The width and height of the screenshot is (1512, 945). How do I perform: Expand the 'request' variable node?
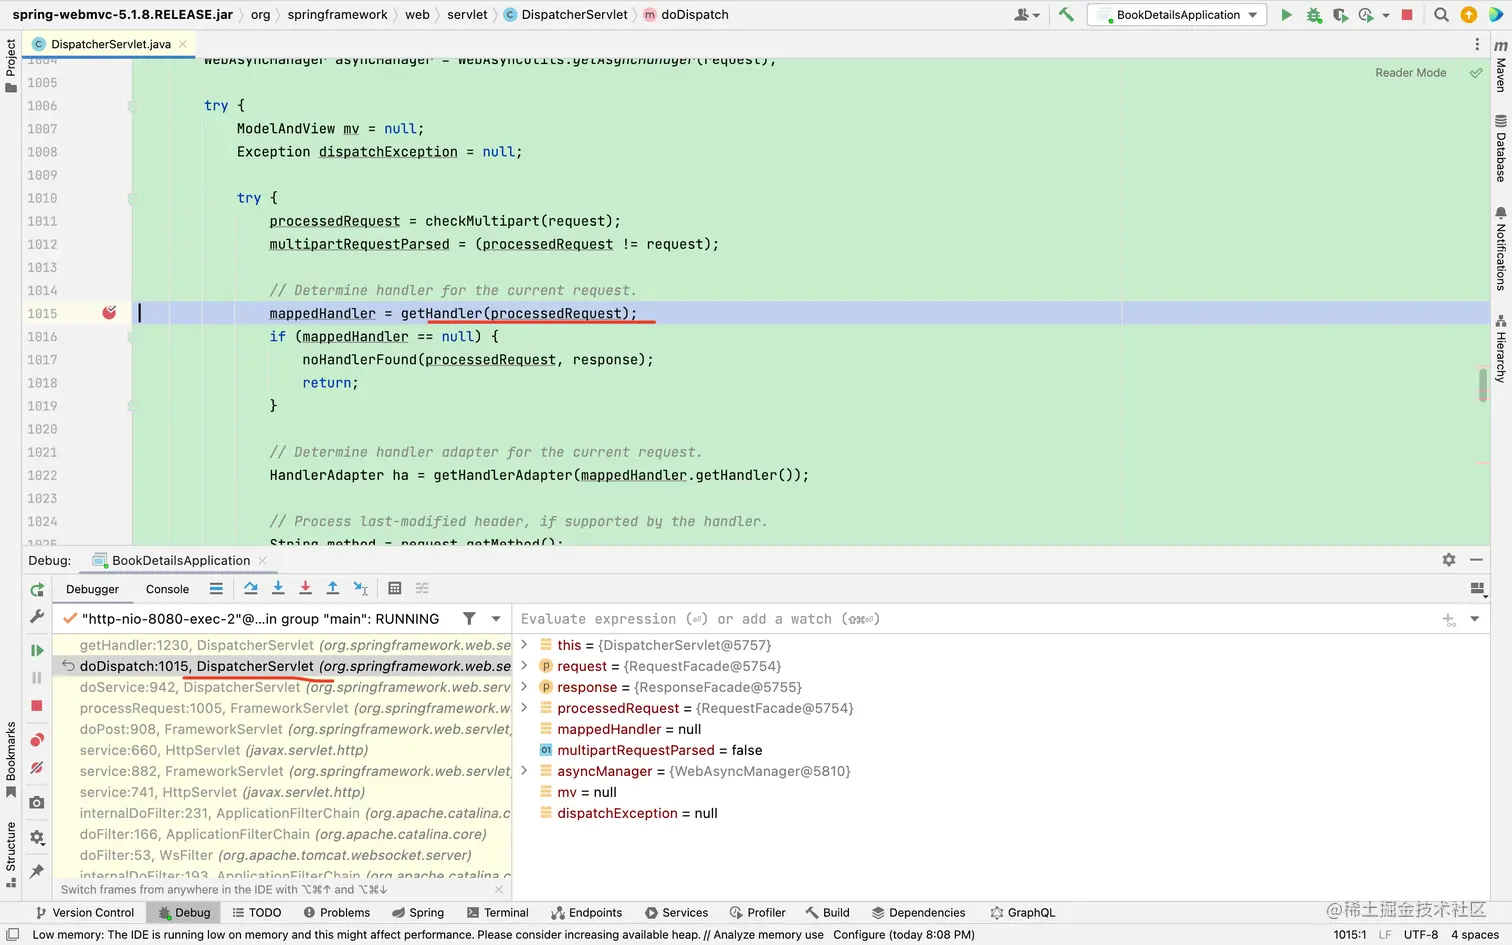pyautogui.click(x=524, y=666)
